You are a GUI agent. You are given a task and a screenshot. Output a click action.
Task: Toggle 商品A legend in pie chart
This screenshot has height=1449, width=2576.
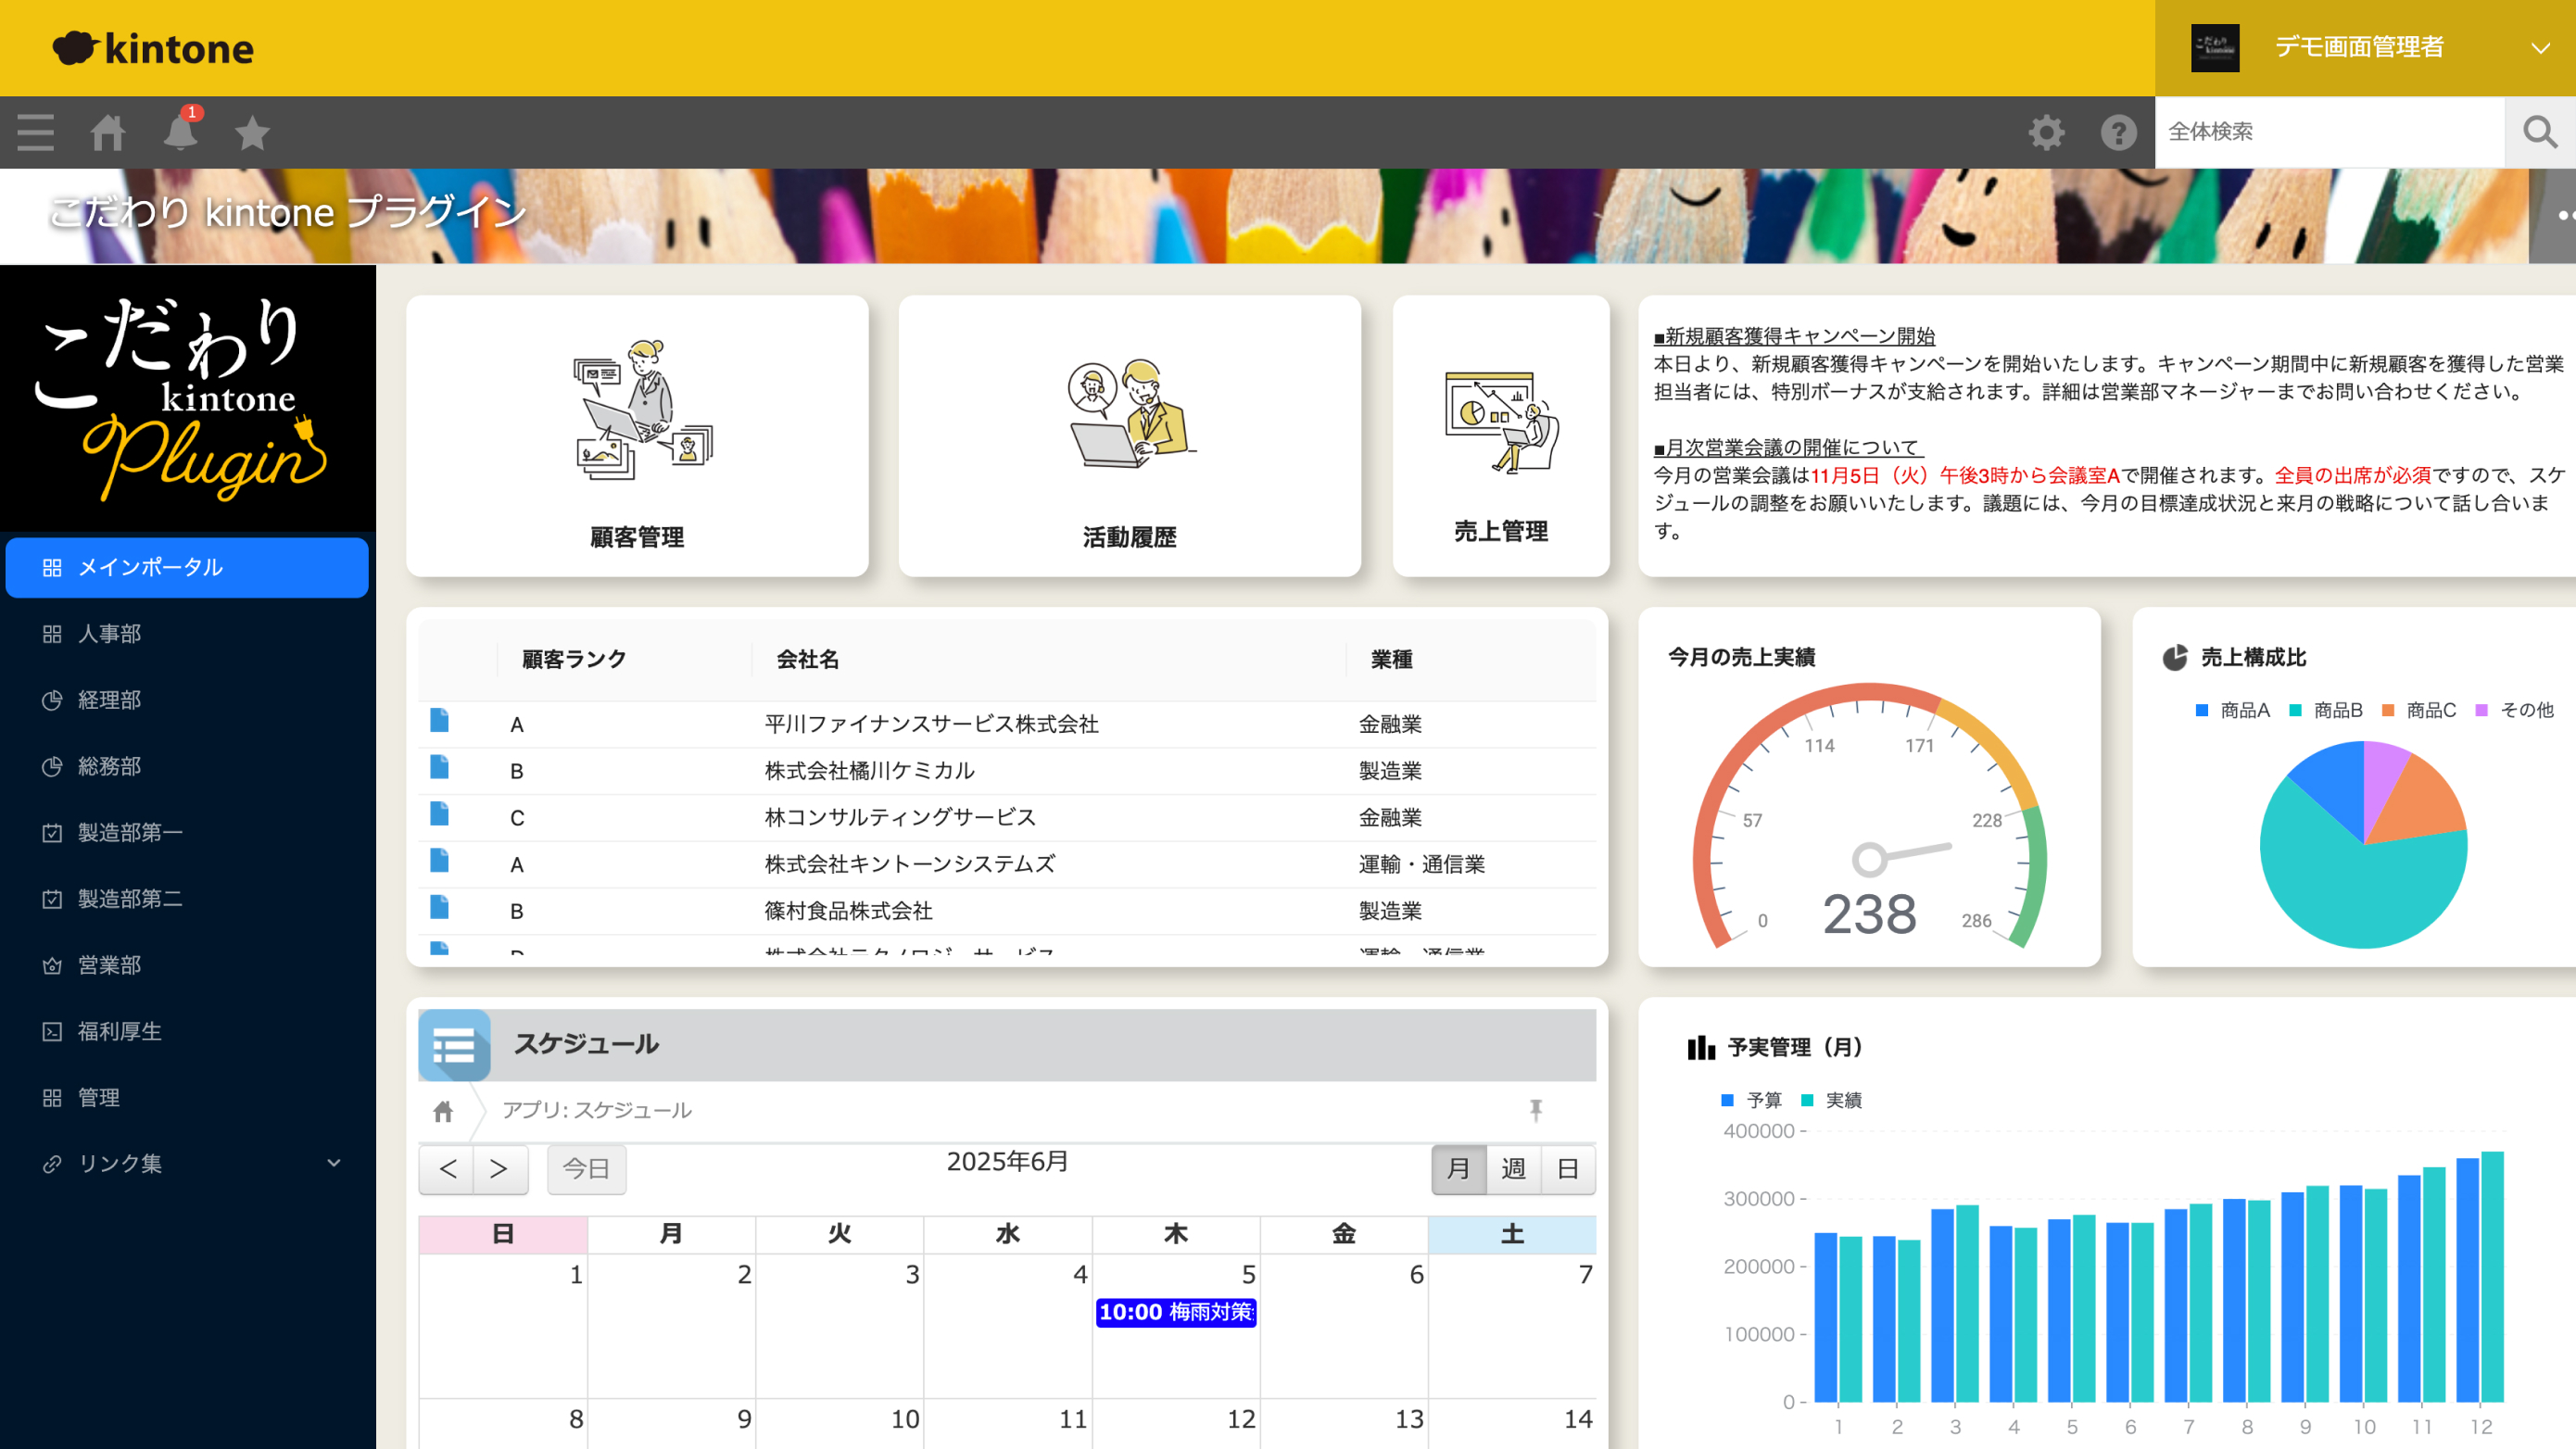pos(2232,710)
